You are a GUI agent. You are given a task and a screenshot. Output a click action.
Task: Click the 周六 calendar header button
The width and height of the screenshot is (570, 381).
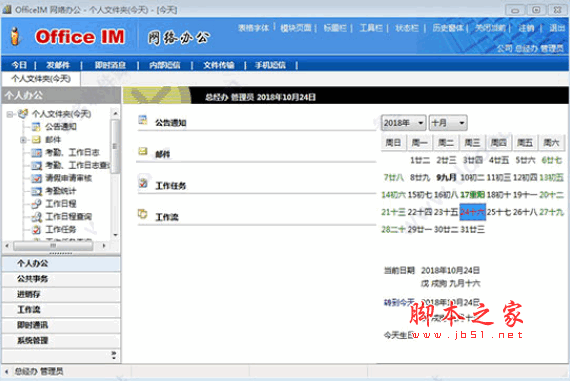[551, 143]
